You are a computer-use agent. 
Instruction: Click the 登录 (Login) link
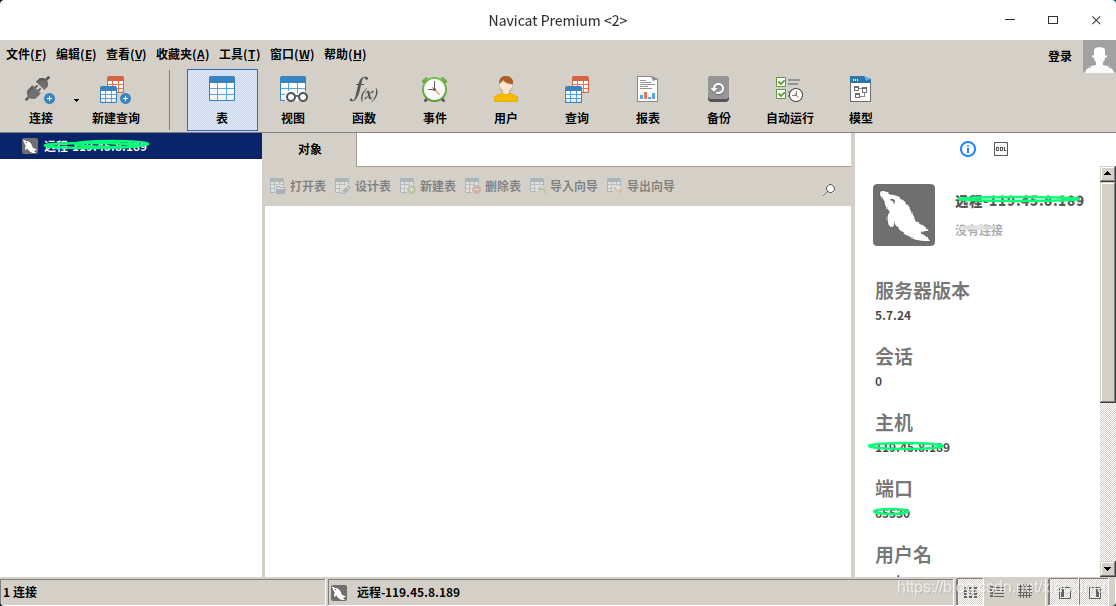click(1059, 56)
